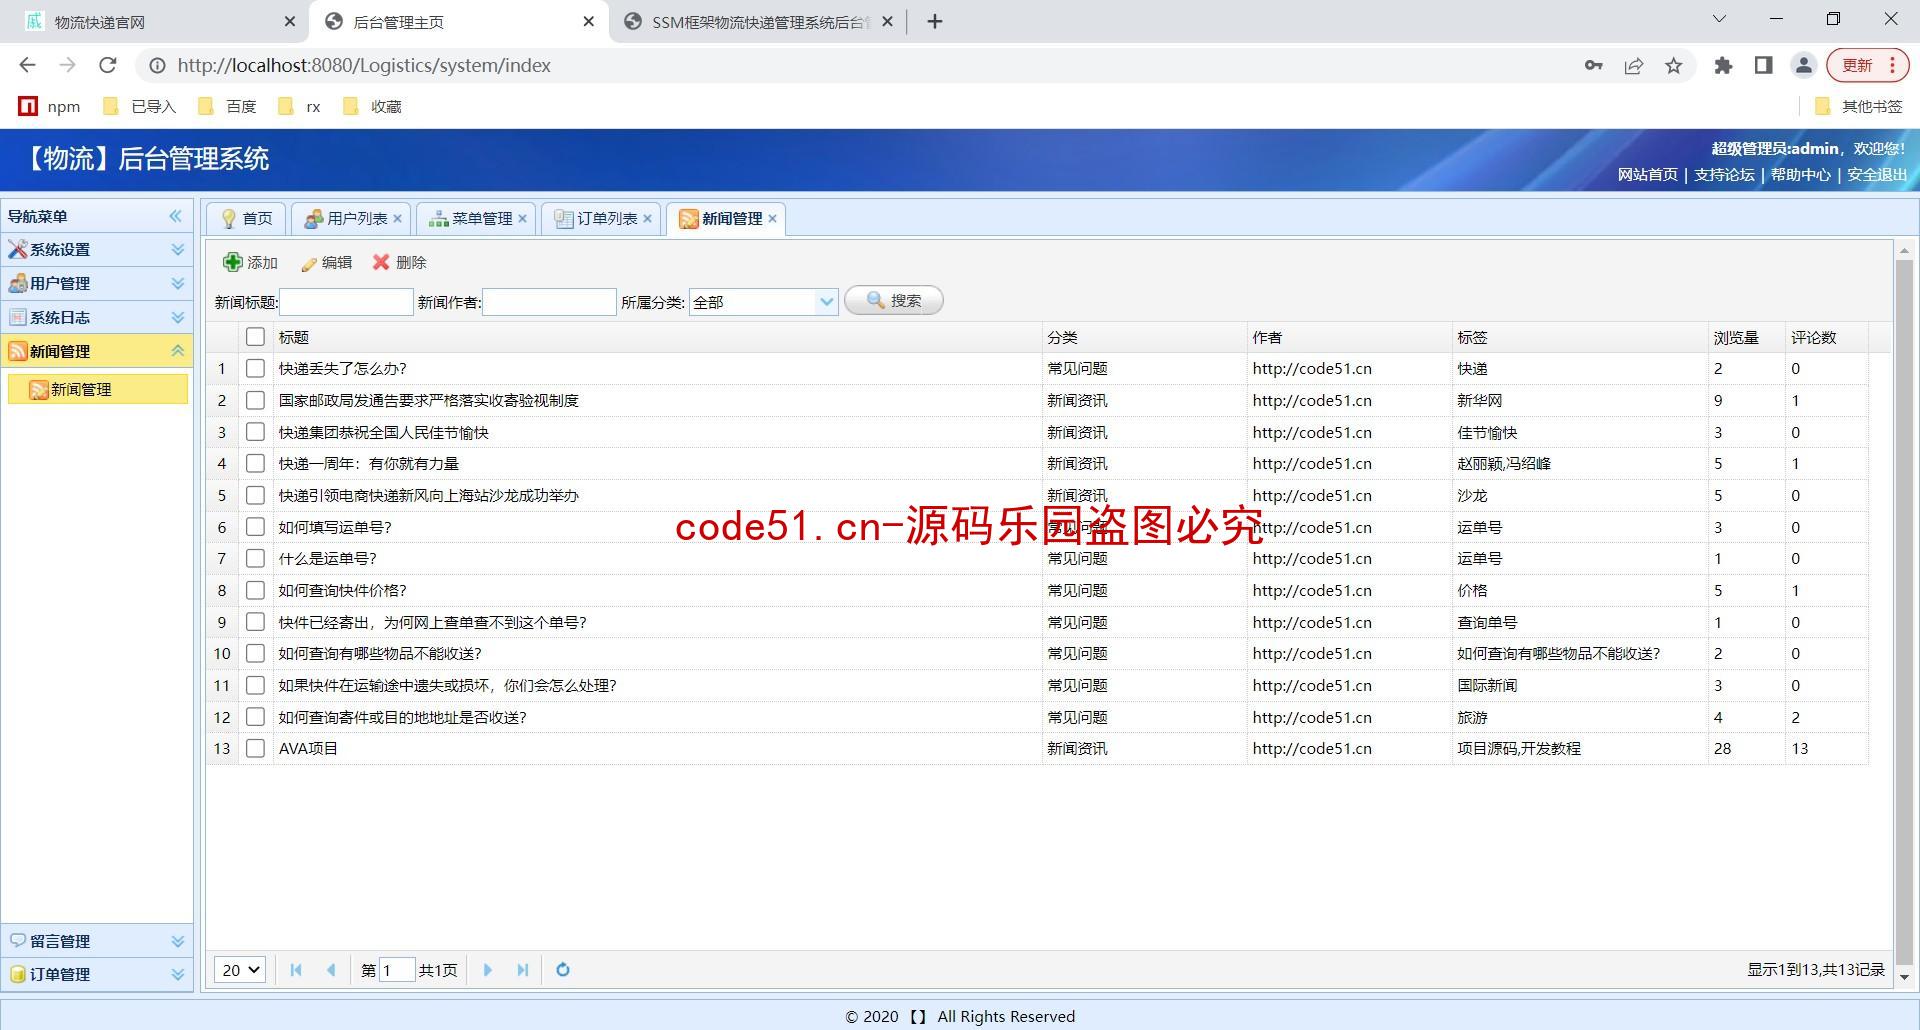The height and width of the screenshot is (1030, 1920).
Task: Open the 支持论坛 link
Action: tap(1724, 174)
